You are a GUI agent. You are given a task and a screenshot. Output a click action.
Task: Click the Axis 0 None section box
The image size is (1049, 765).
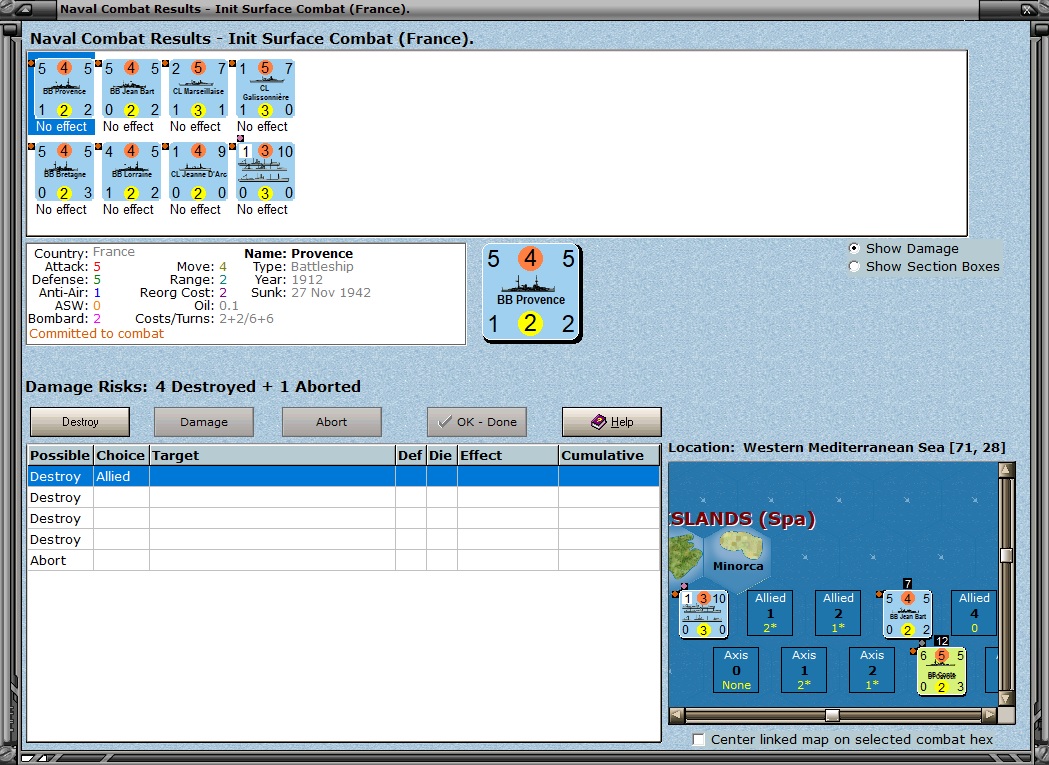click(x=736, y=670)
